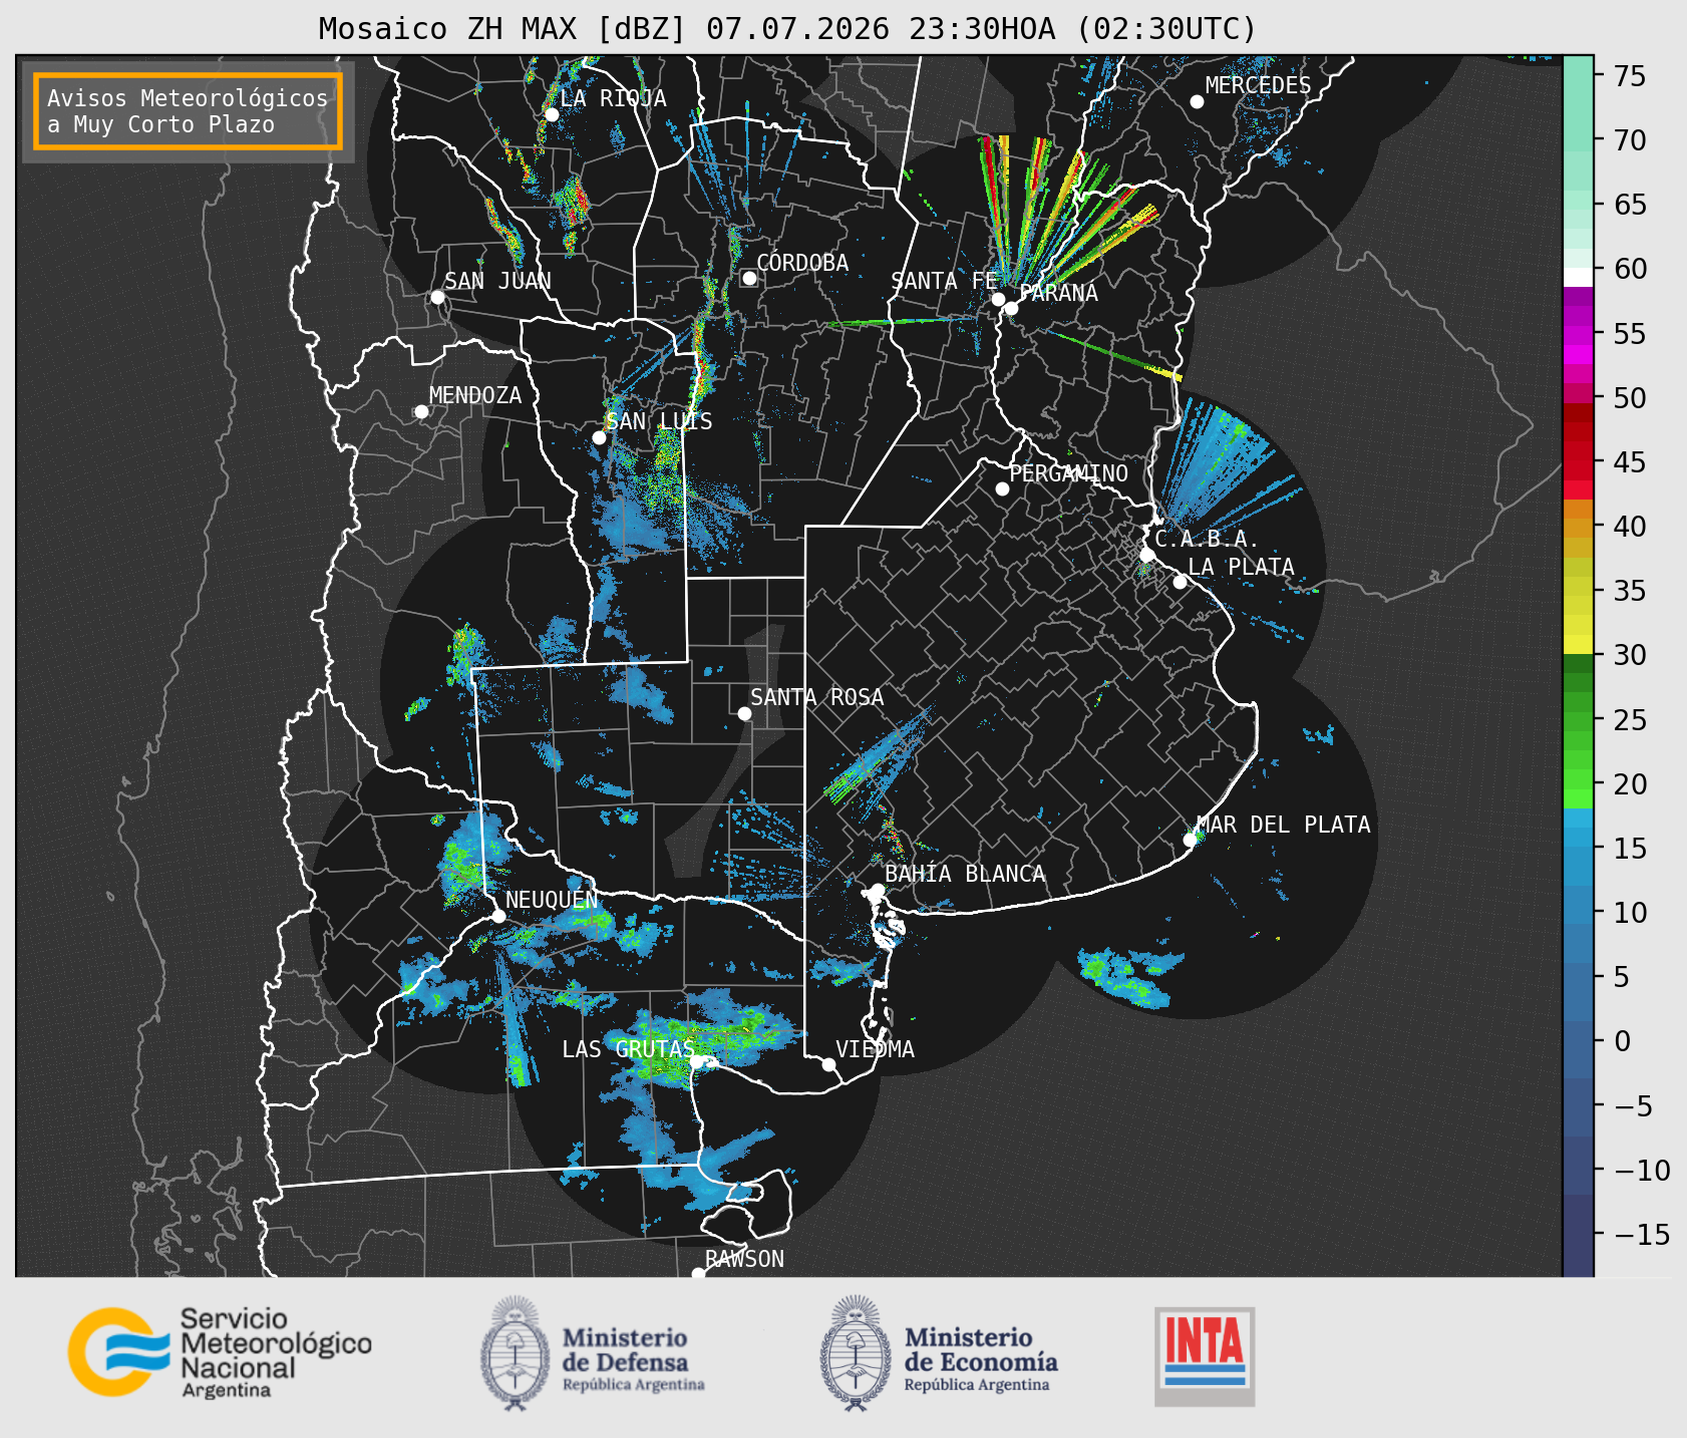Click the Córdoba city marker dot
Screen dimensions: 1687x1438
749,278
